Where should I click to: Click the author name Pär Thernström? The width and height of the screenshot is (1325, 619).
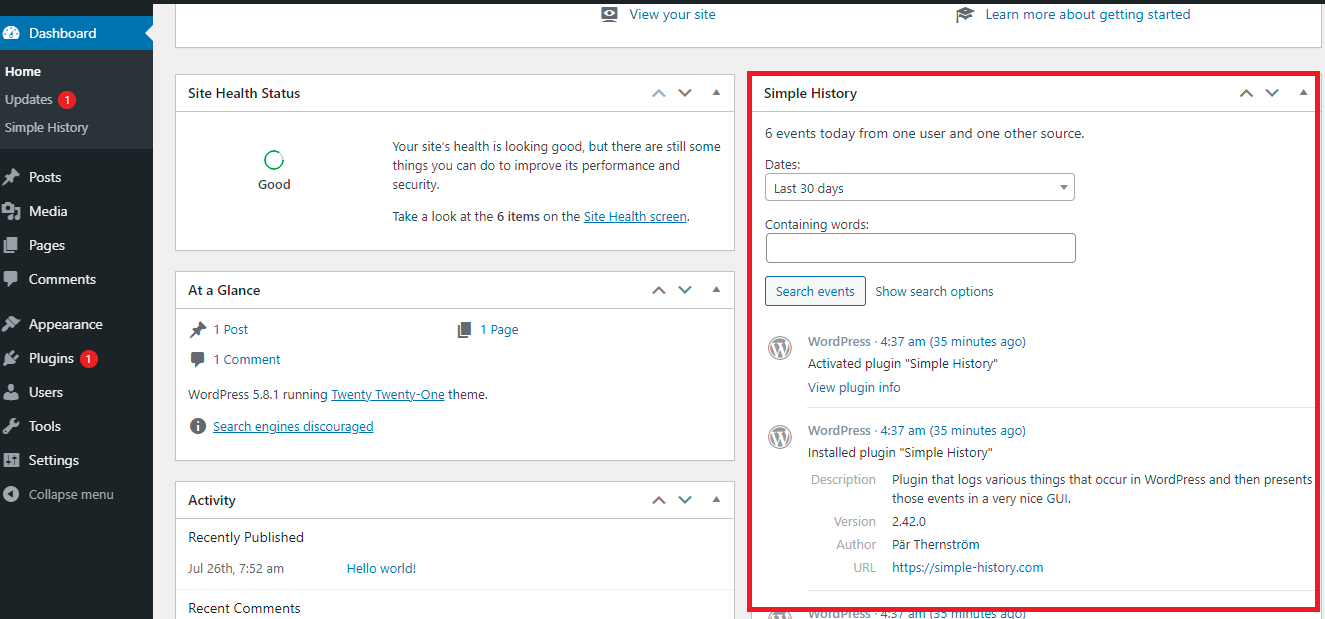[936, 544]
